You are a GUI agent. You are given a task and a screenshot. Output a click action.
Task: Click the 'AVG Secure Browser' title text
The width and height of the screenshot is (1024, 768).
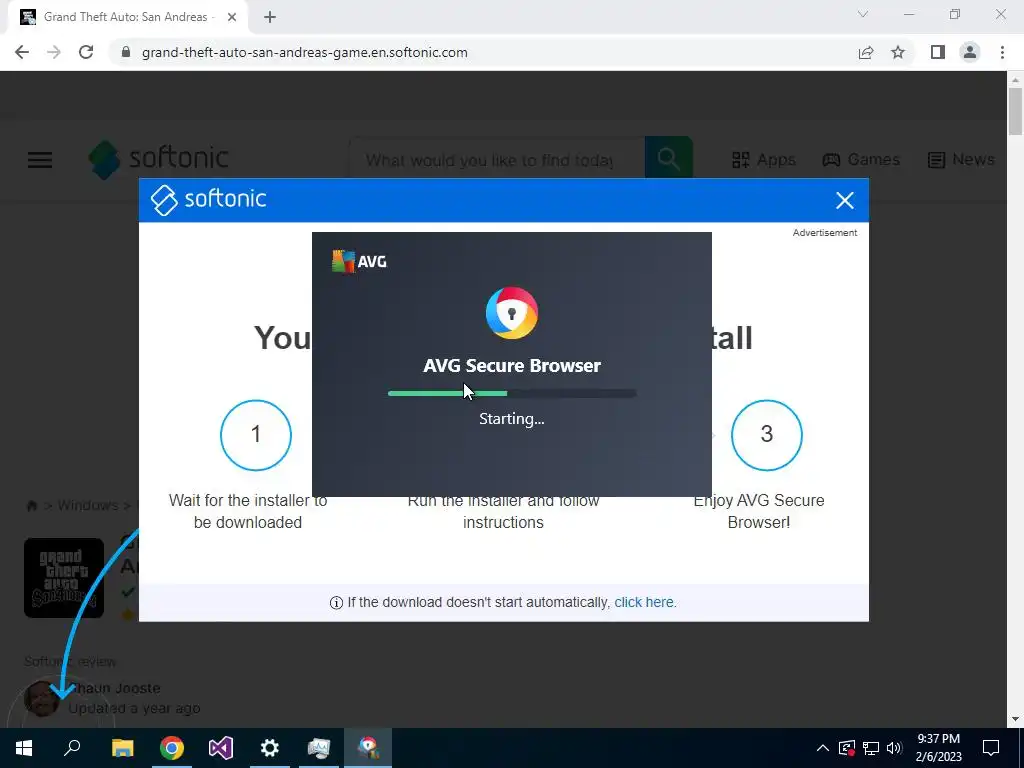(x=512, y=366)
